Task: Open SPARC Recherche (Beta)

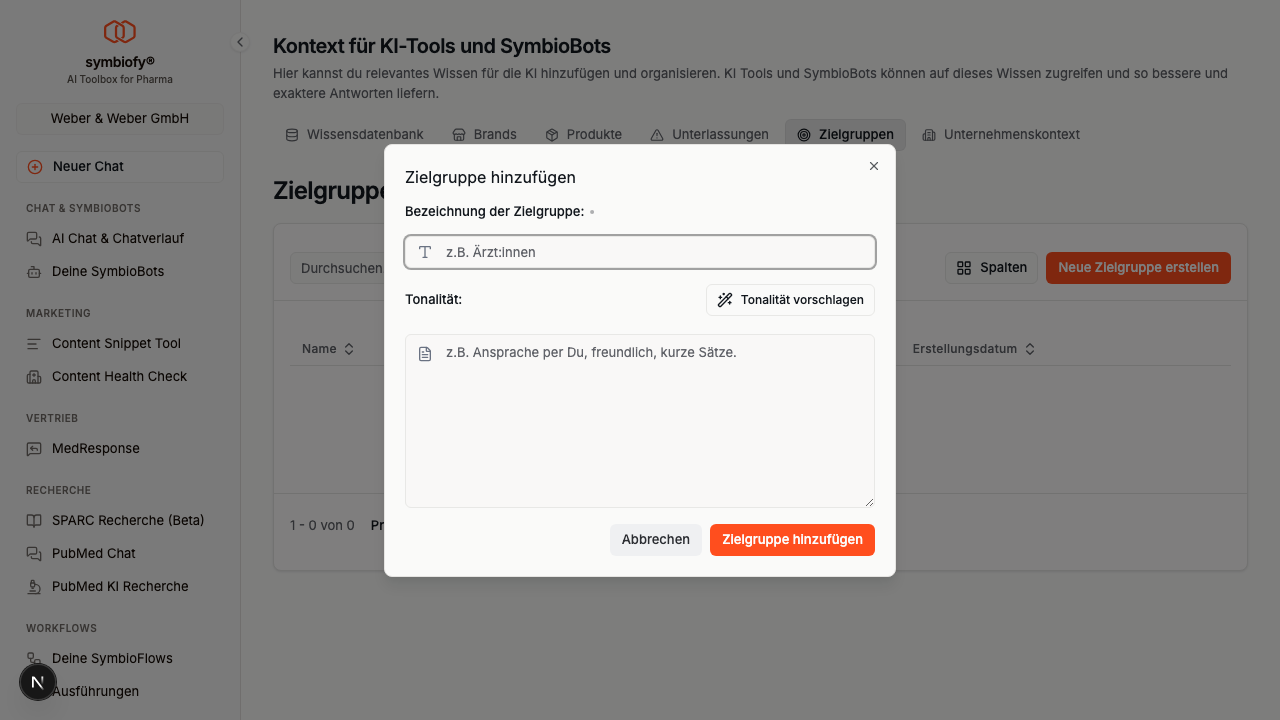Action: [126, 520]
